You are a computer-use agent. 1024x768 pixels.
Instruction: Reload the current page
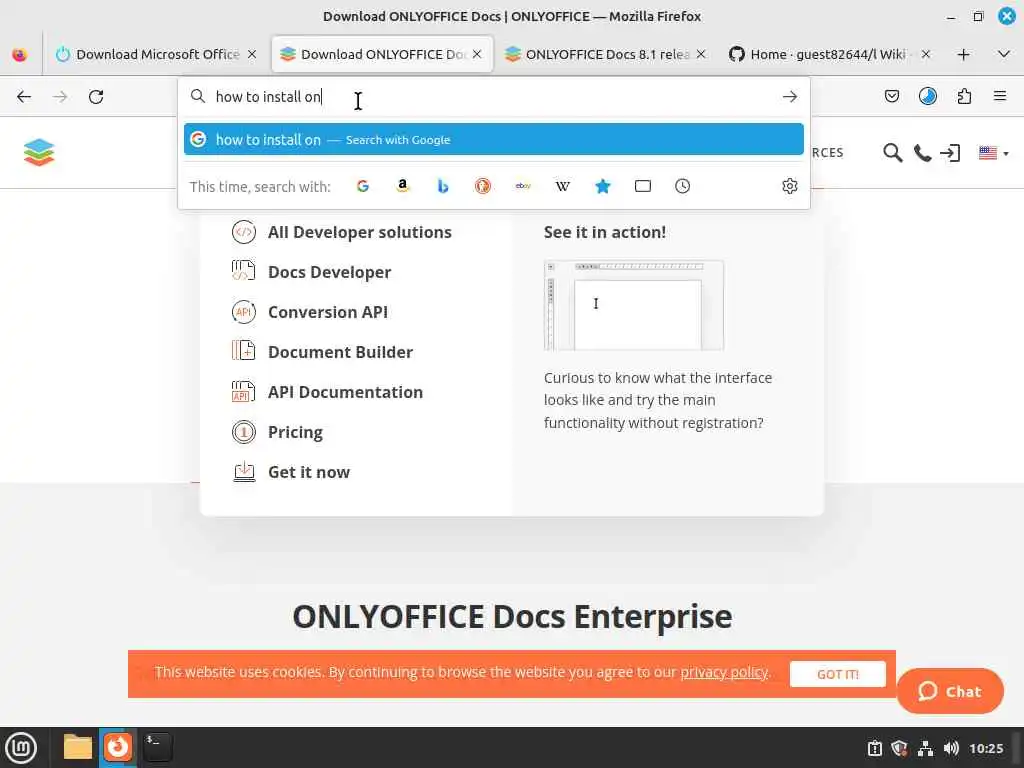[96, 97]
